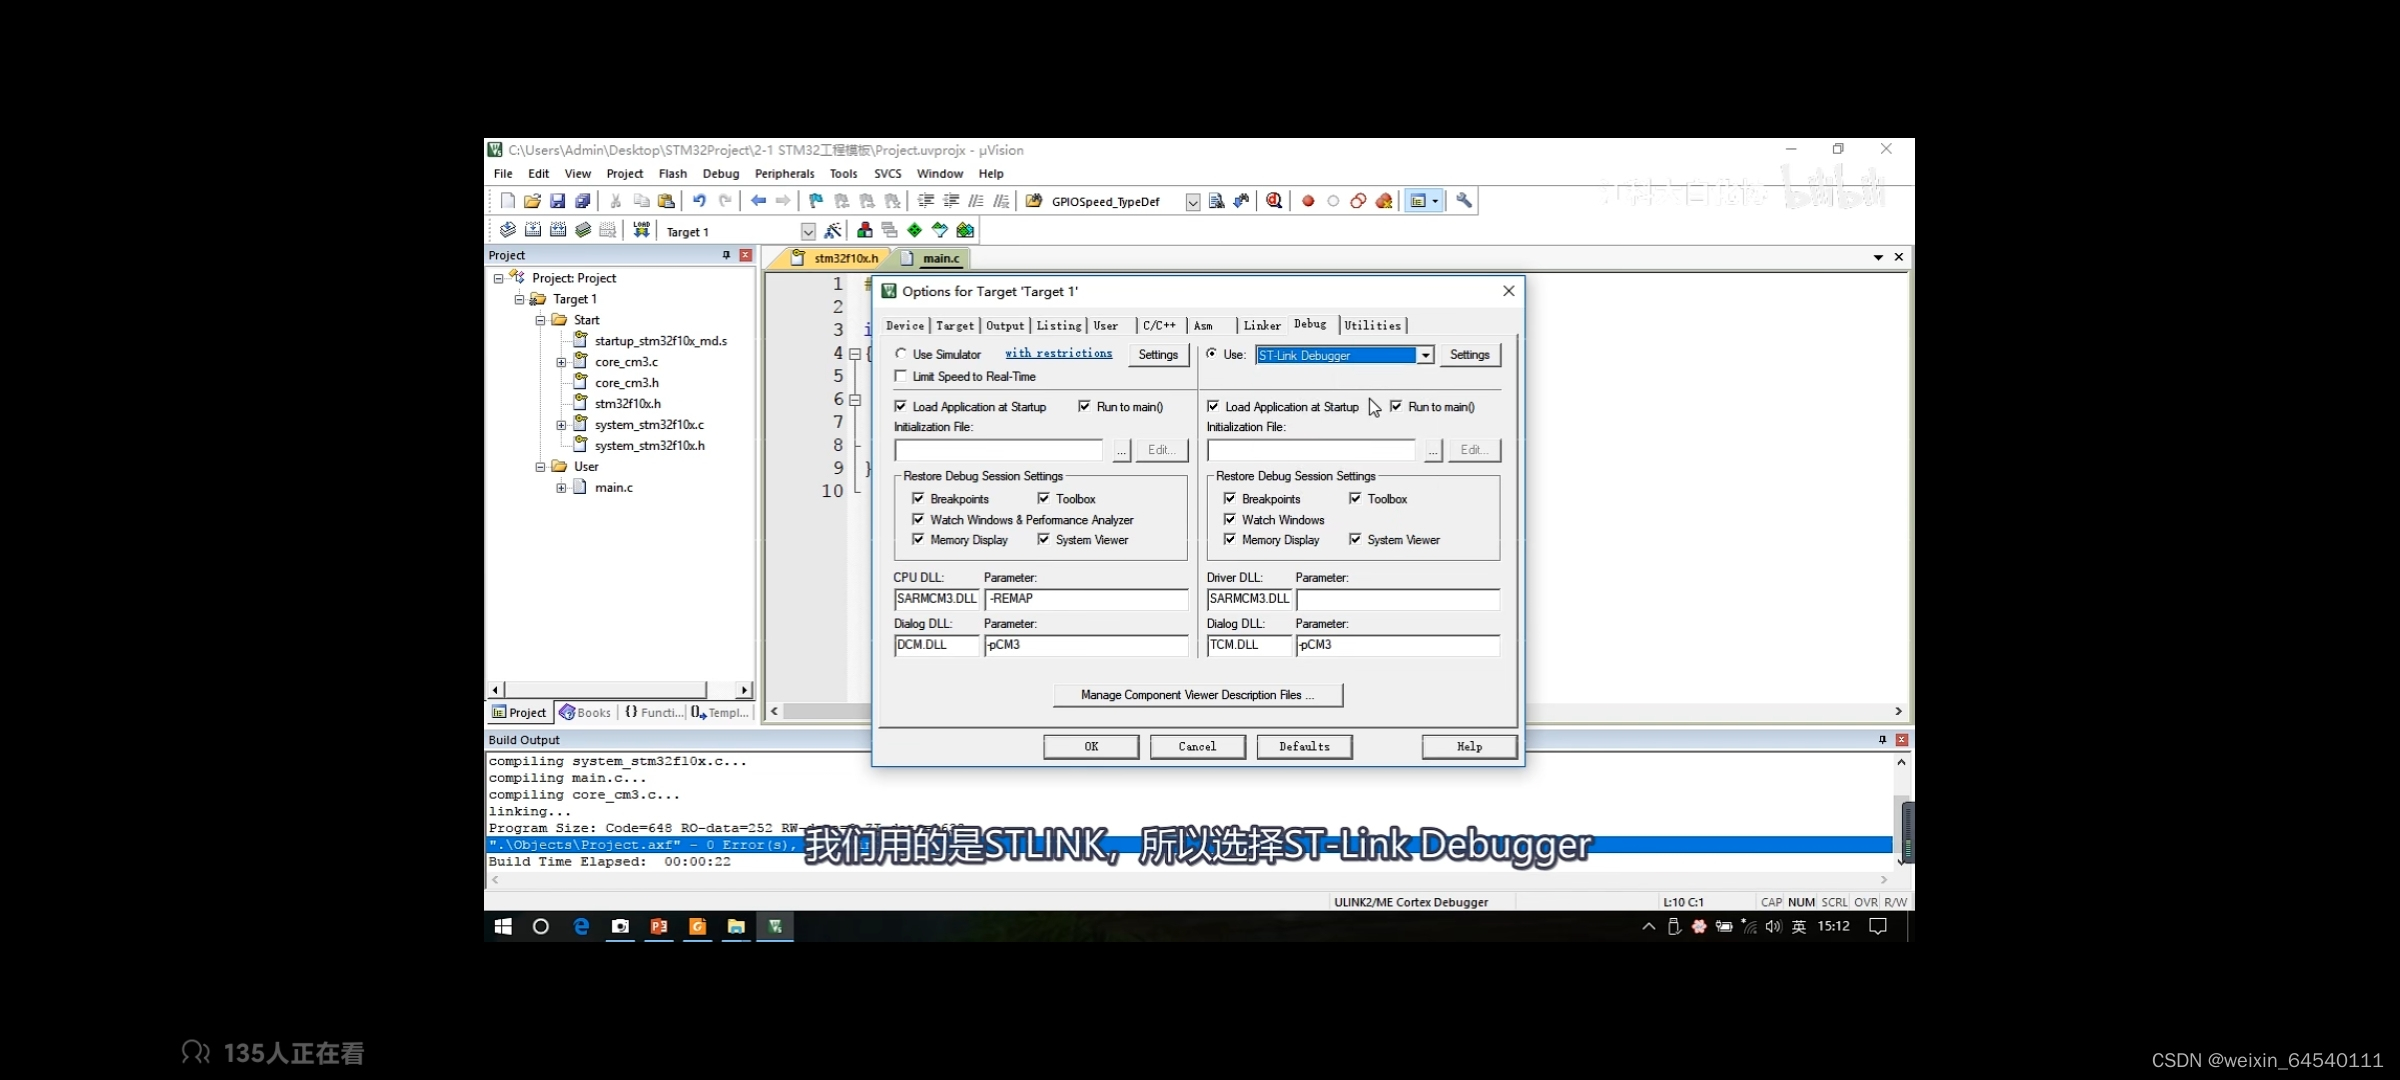Viewport: 2400px width, 1080px height.
Task: Open File Explorer from taskbar
Action: (736, 927)
